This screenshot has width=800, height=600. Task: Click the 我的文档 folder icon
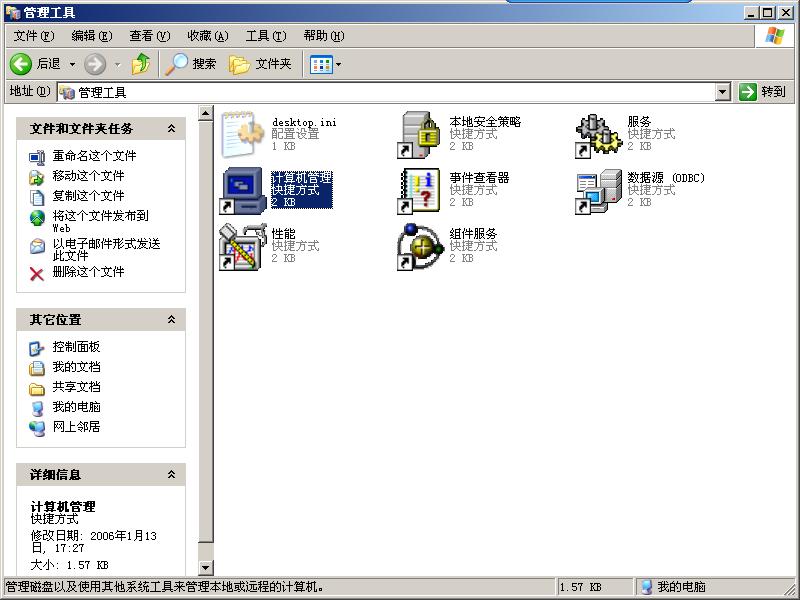[37, 368]
